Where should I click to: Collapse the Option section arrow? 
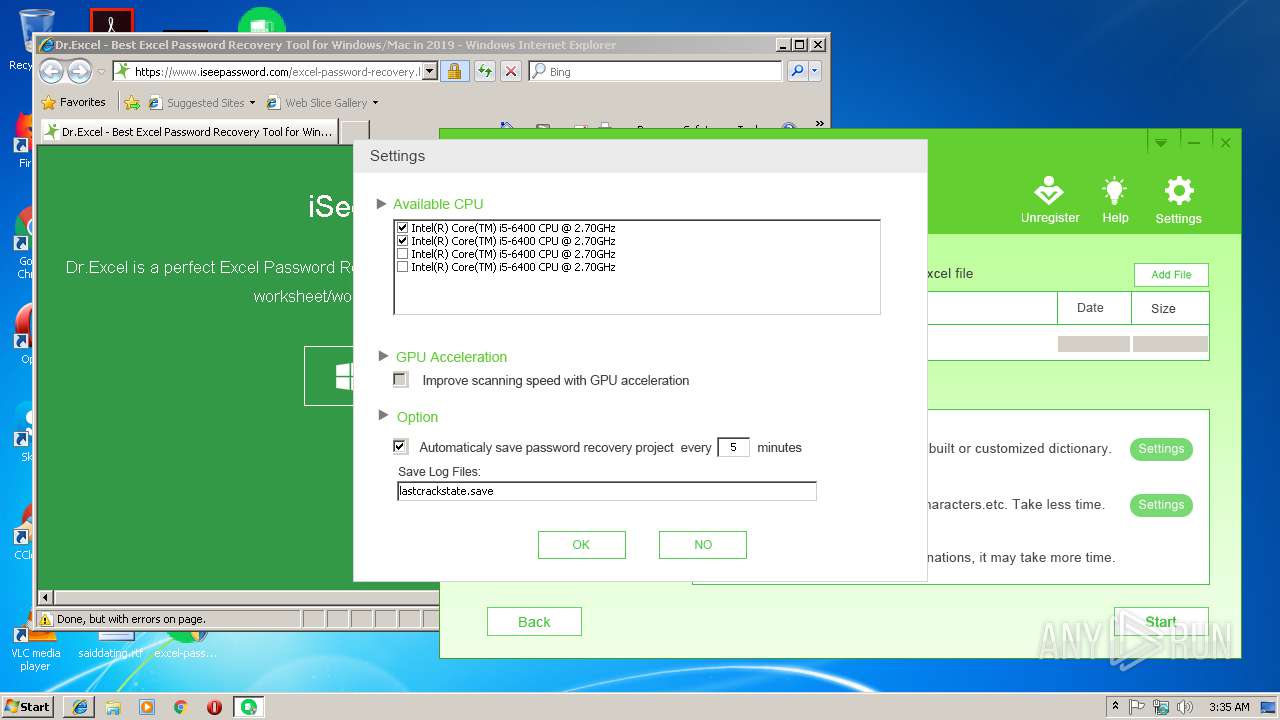(384, 416)
